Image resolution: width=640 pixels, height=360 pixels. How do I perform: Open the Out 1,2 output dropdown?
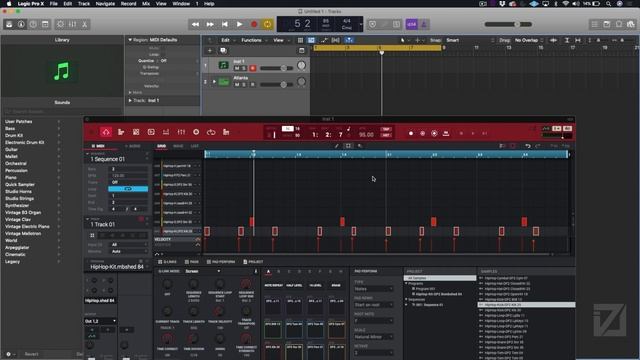pos(100,321)
